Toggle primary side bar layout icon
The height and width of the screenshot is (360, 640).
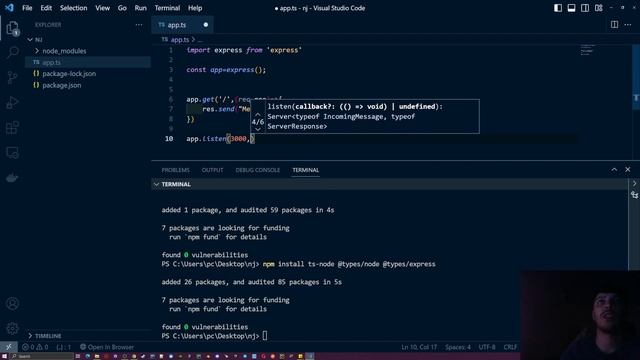pyautogui.click(x=558, y=8)
